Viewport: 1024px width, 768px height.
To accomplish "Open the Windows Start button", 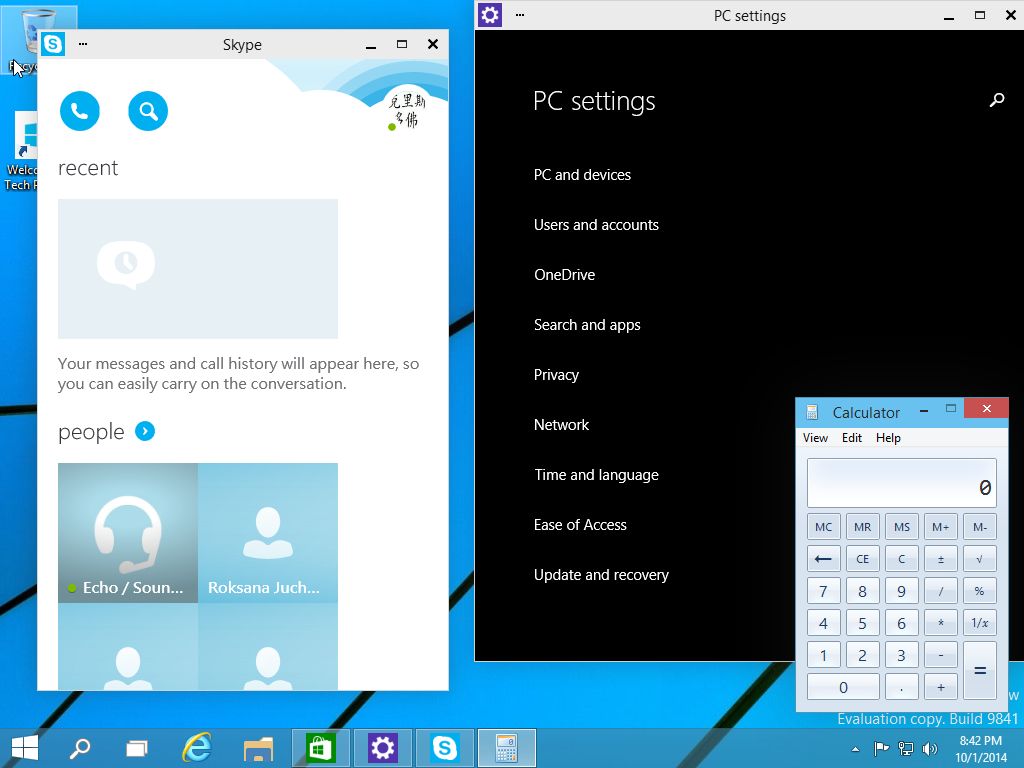I will (25, 748).
